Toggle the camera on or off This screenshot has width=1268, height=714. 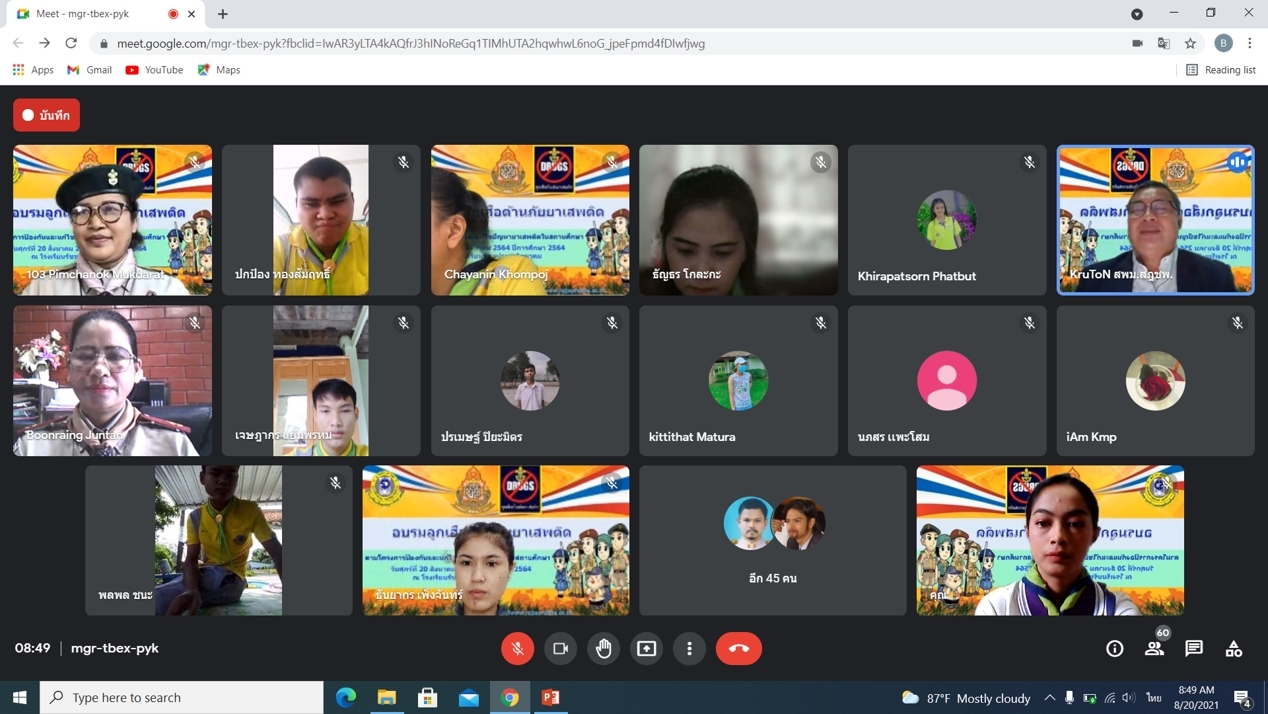click(x=561, y=648)
